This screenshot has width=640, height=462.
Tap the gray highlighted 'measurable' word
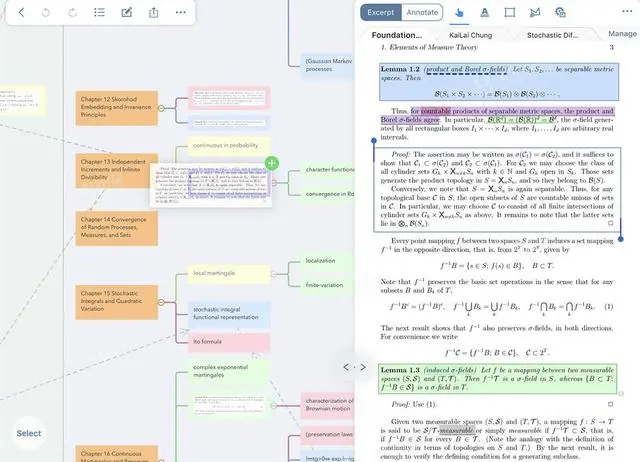(457, 430)
